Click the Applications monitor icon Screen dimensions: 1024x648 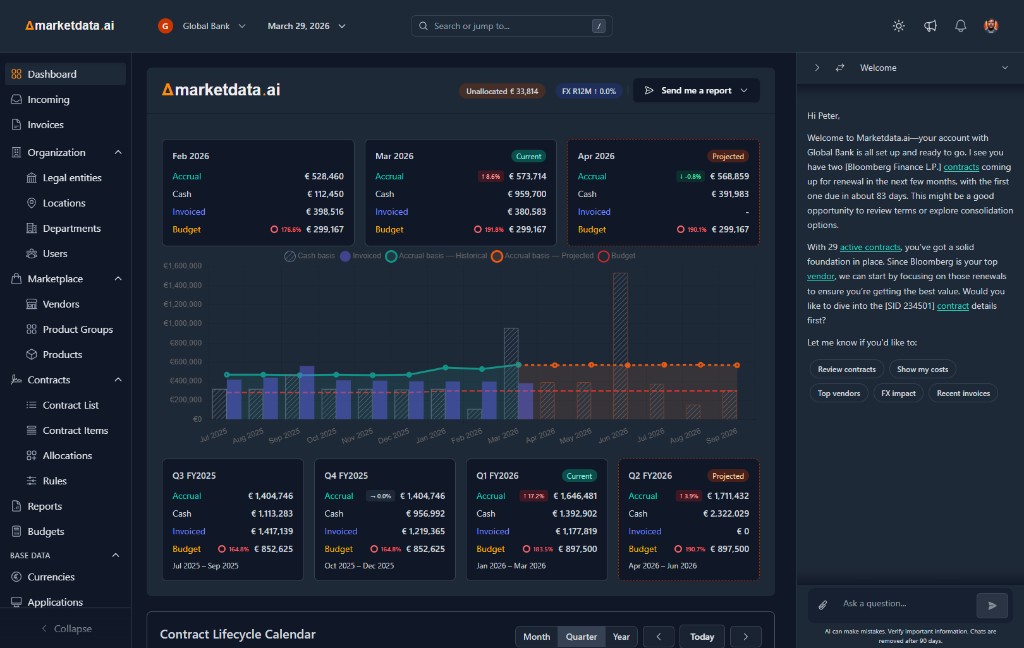[16, 602]
